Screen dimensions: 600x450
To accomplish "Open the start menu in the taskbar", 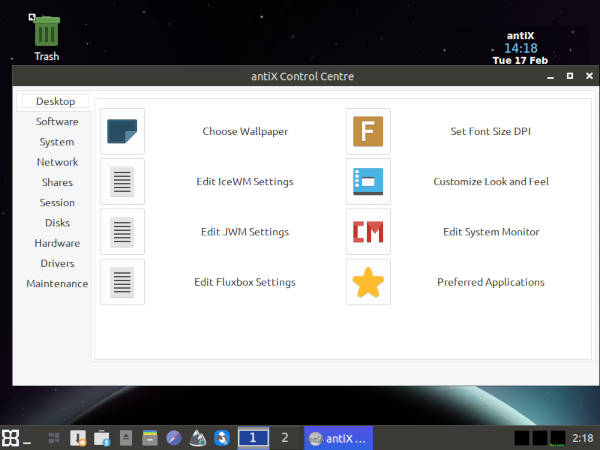I will pyautogui.click(x=11, y=438).
